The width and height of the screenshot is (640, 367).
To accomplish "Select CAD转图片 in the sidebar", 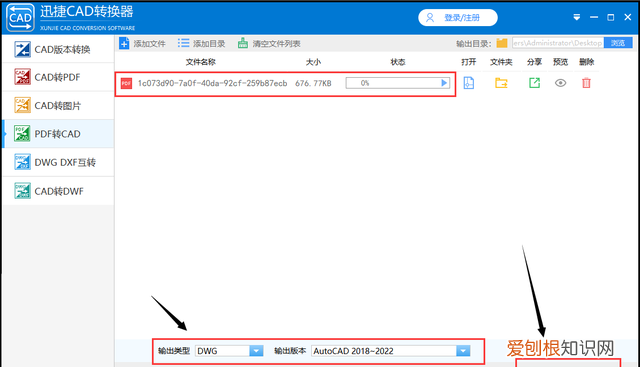I will click(x=58, y=106).
